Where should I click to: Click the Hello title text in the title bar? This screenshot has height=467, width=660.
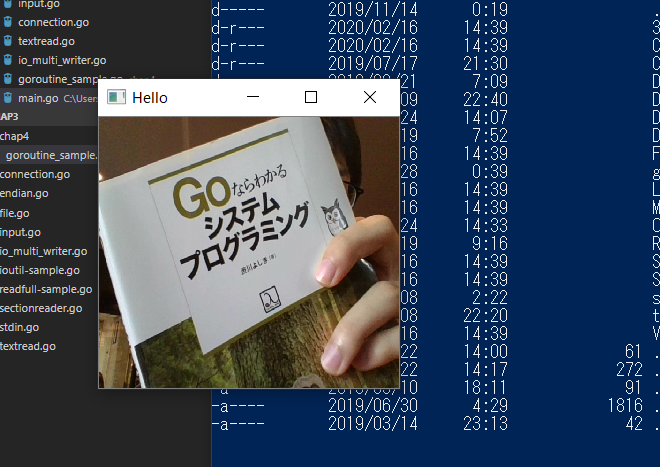[150, 98]
